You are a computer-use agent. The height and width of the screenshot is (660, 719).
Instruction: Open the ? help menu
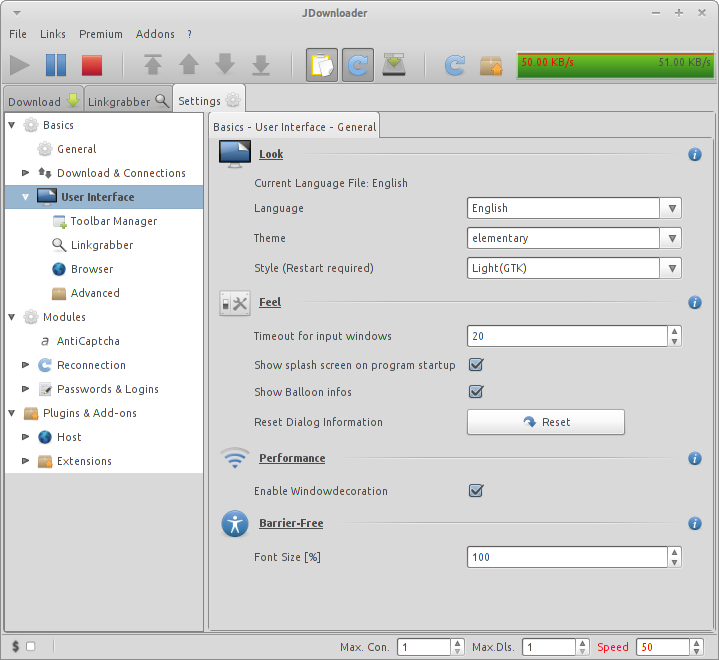point(189,34)
